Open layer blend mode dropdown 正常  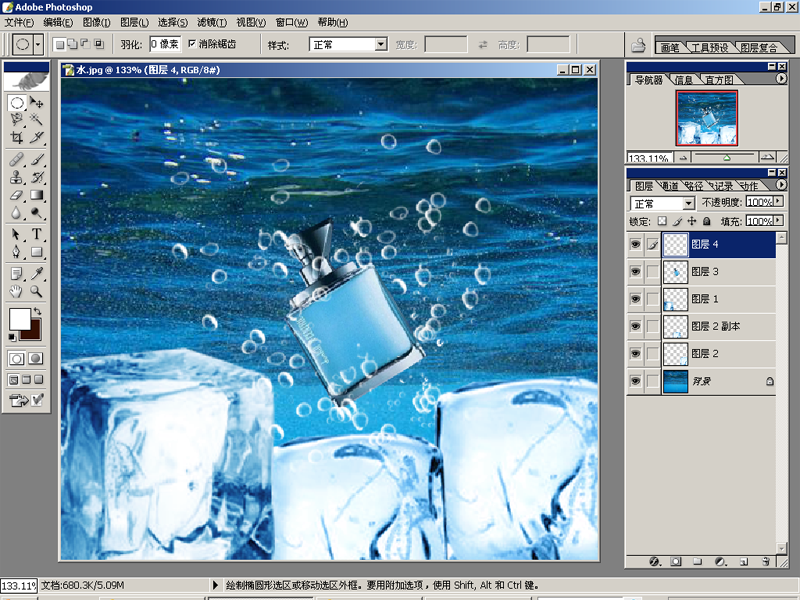[x=688, y=204]
